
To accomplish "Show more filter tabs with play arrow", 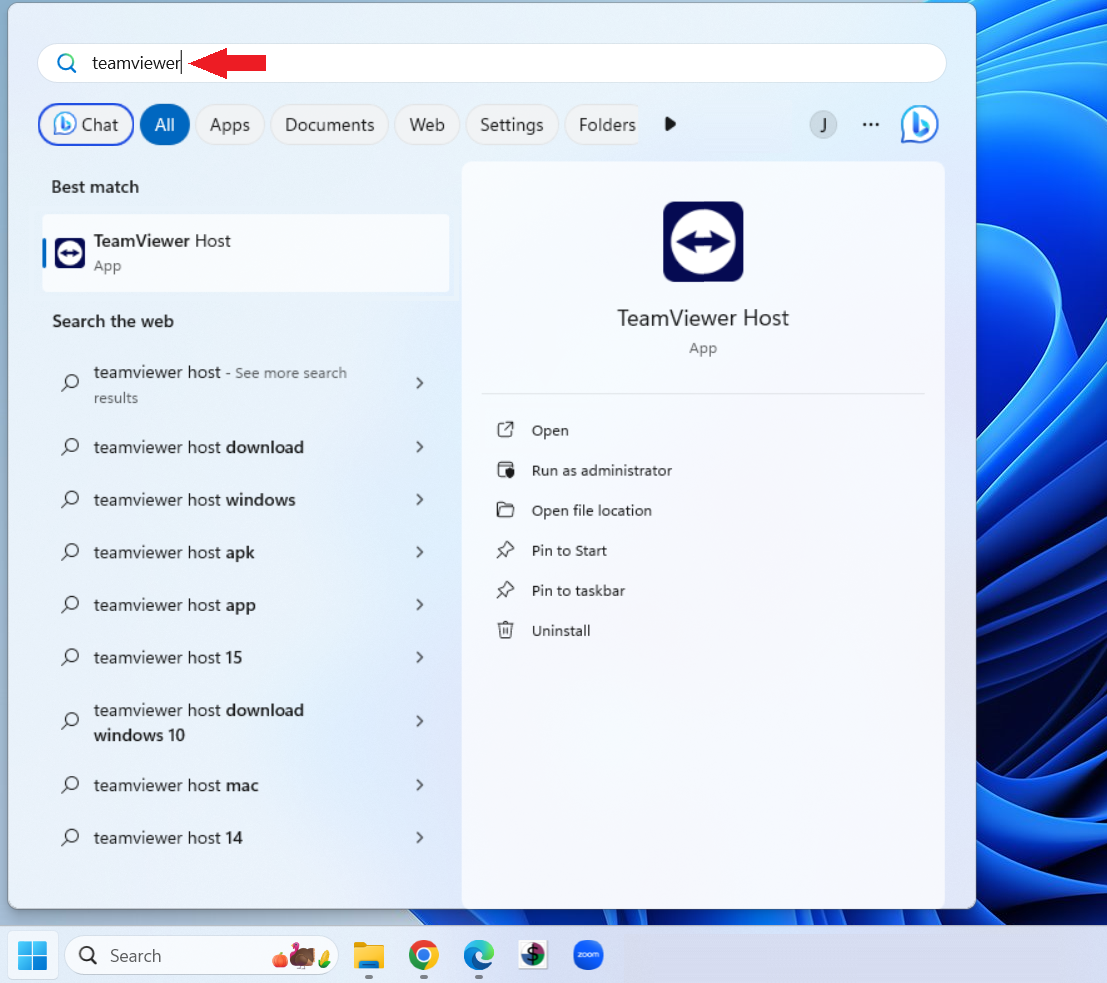I will (x=670, y=124).
